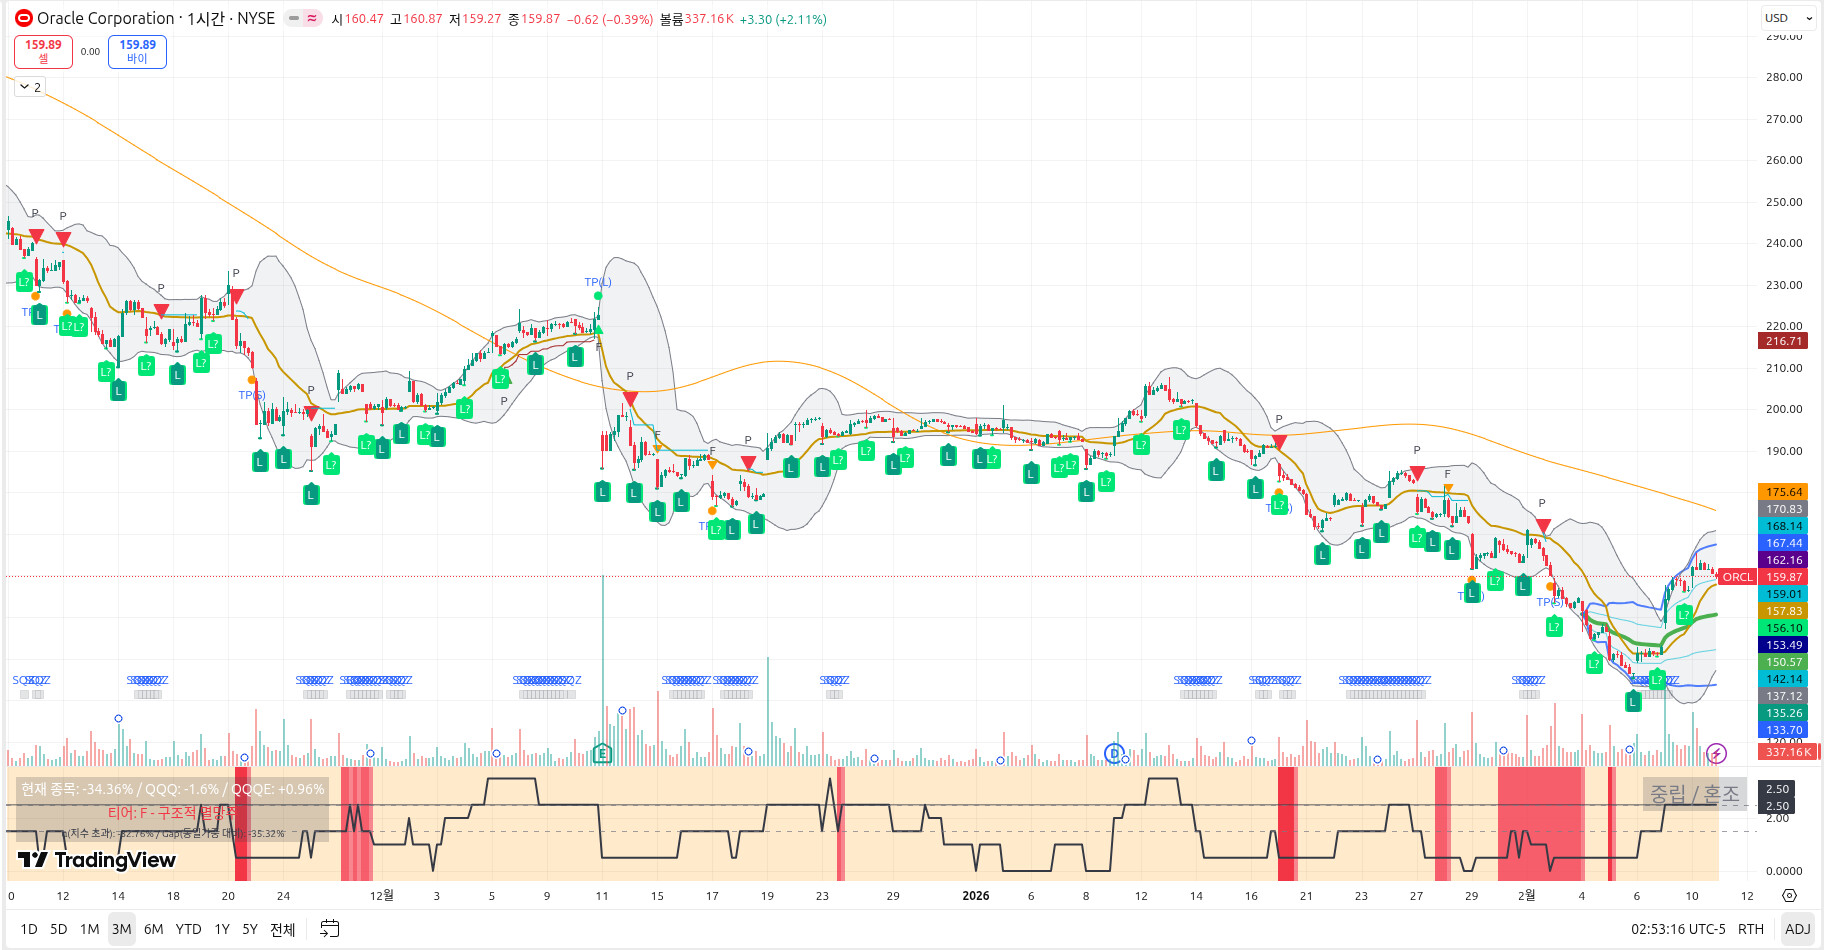Image resolution: width=1824 pixels, height=950 pixels.
Task: Click the 0.00 spread value between sell and buy
Action: coord(90,52)
